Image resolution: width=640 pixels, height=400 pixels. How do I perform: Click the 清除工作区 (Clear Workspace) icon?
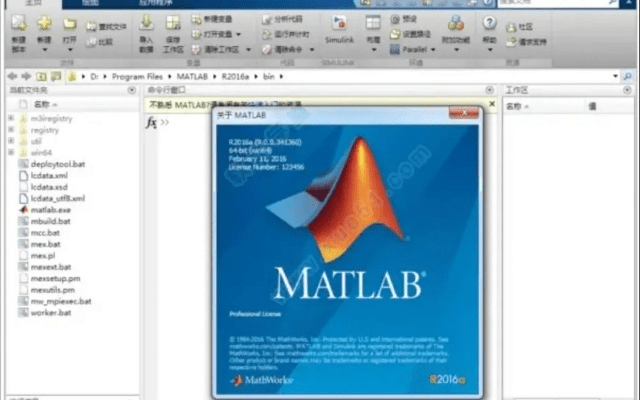point(197,49)
